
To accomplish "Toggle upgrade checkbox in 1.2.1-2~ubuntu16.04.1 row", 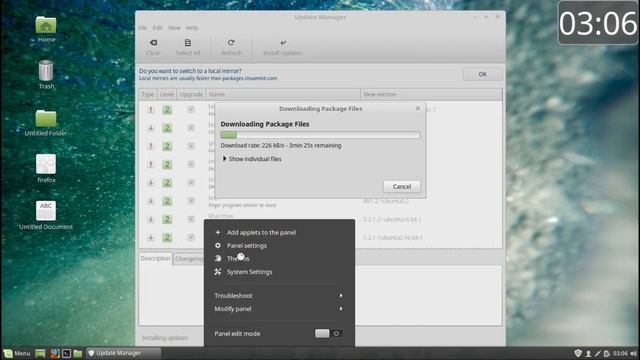I will click(191, 219).
